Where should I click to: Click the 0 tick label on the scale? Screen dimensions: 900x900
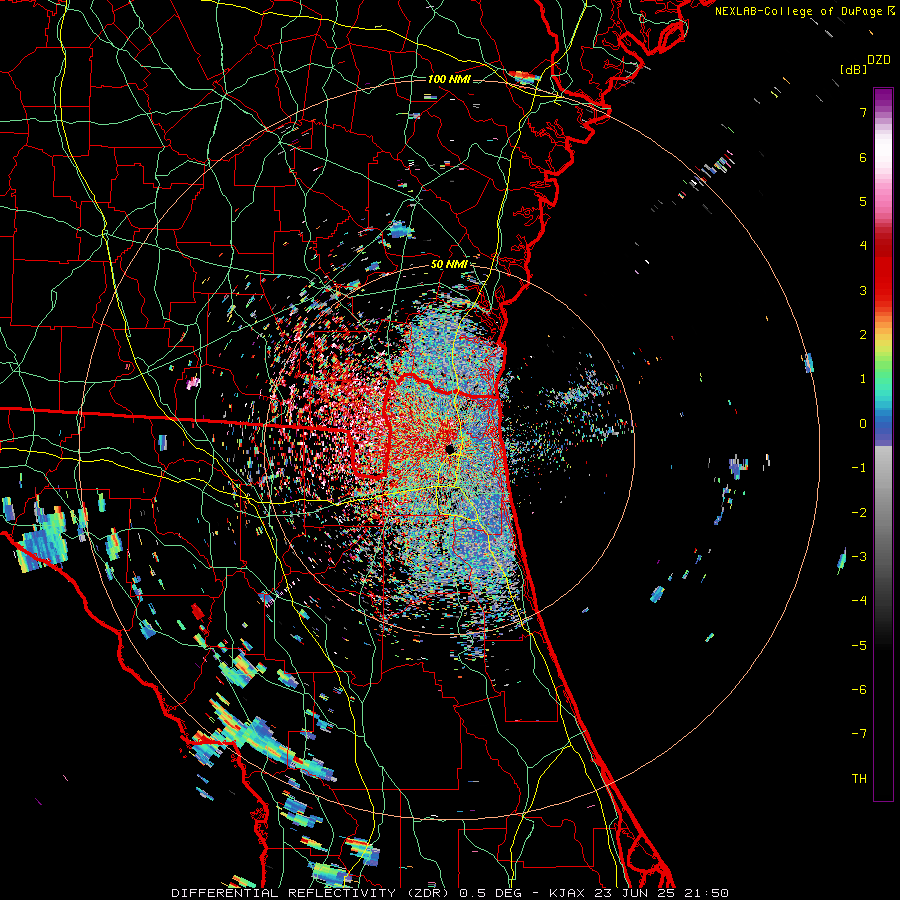863,424
